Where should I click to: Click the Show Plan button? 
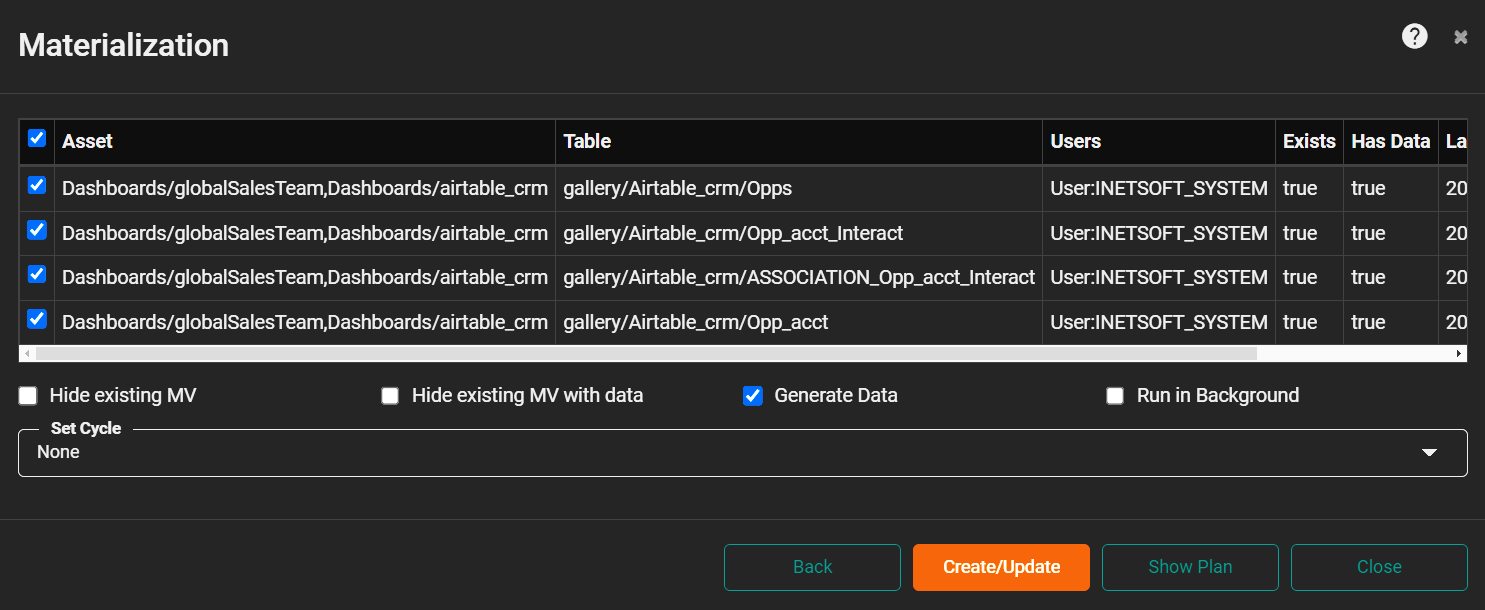pos(1190,567)
